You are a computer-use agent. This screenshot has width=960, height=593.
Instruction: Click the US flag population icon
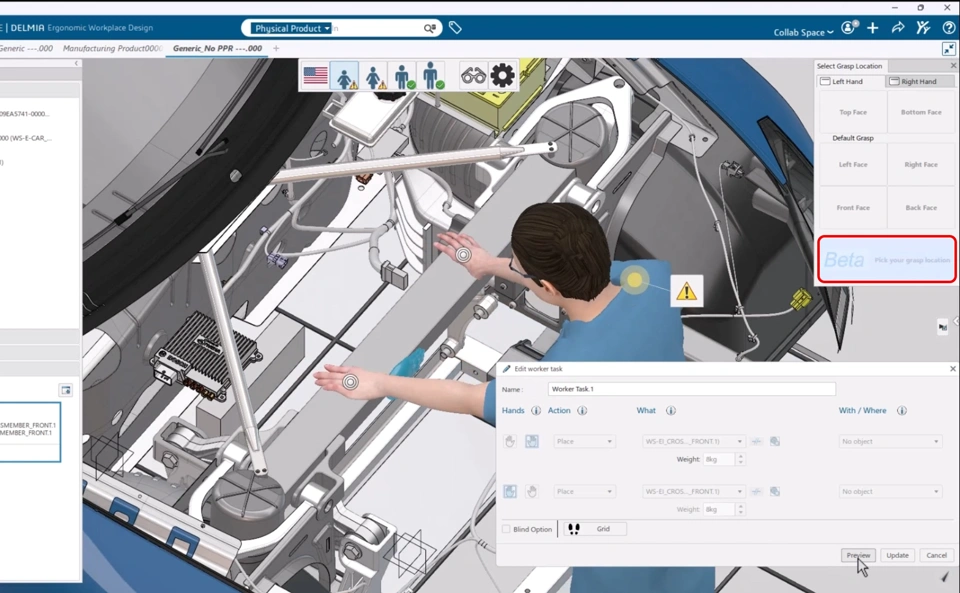pyautogui.click(x=315, y=76)
